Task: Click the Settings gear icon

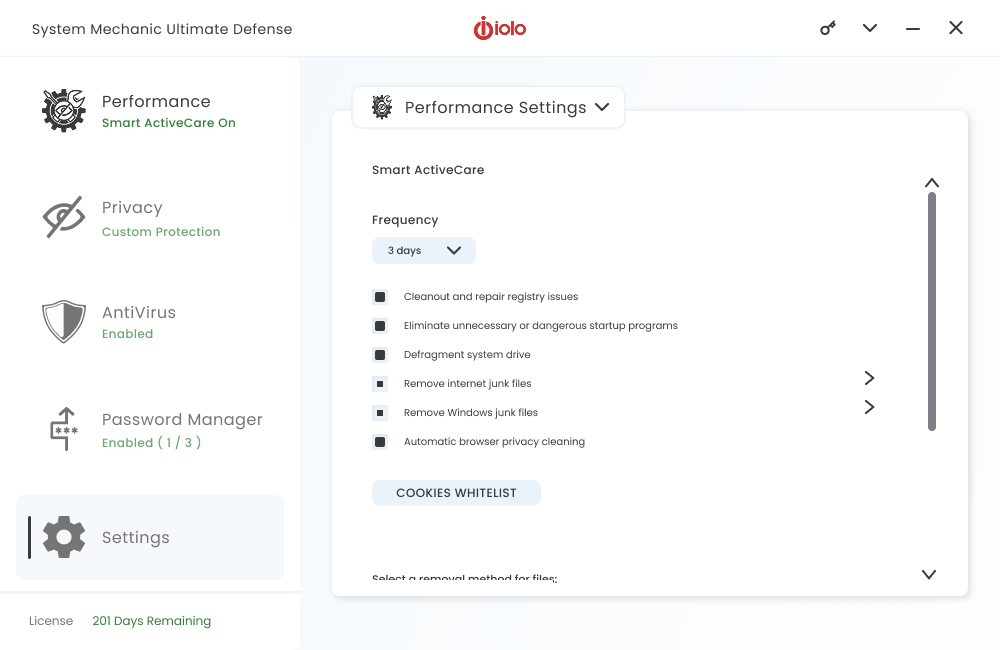Action: [x=64, y=537]
